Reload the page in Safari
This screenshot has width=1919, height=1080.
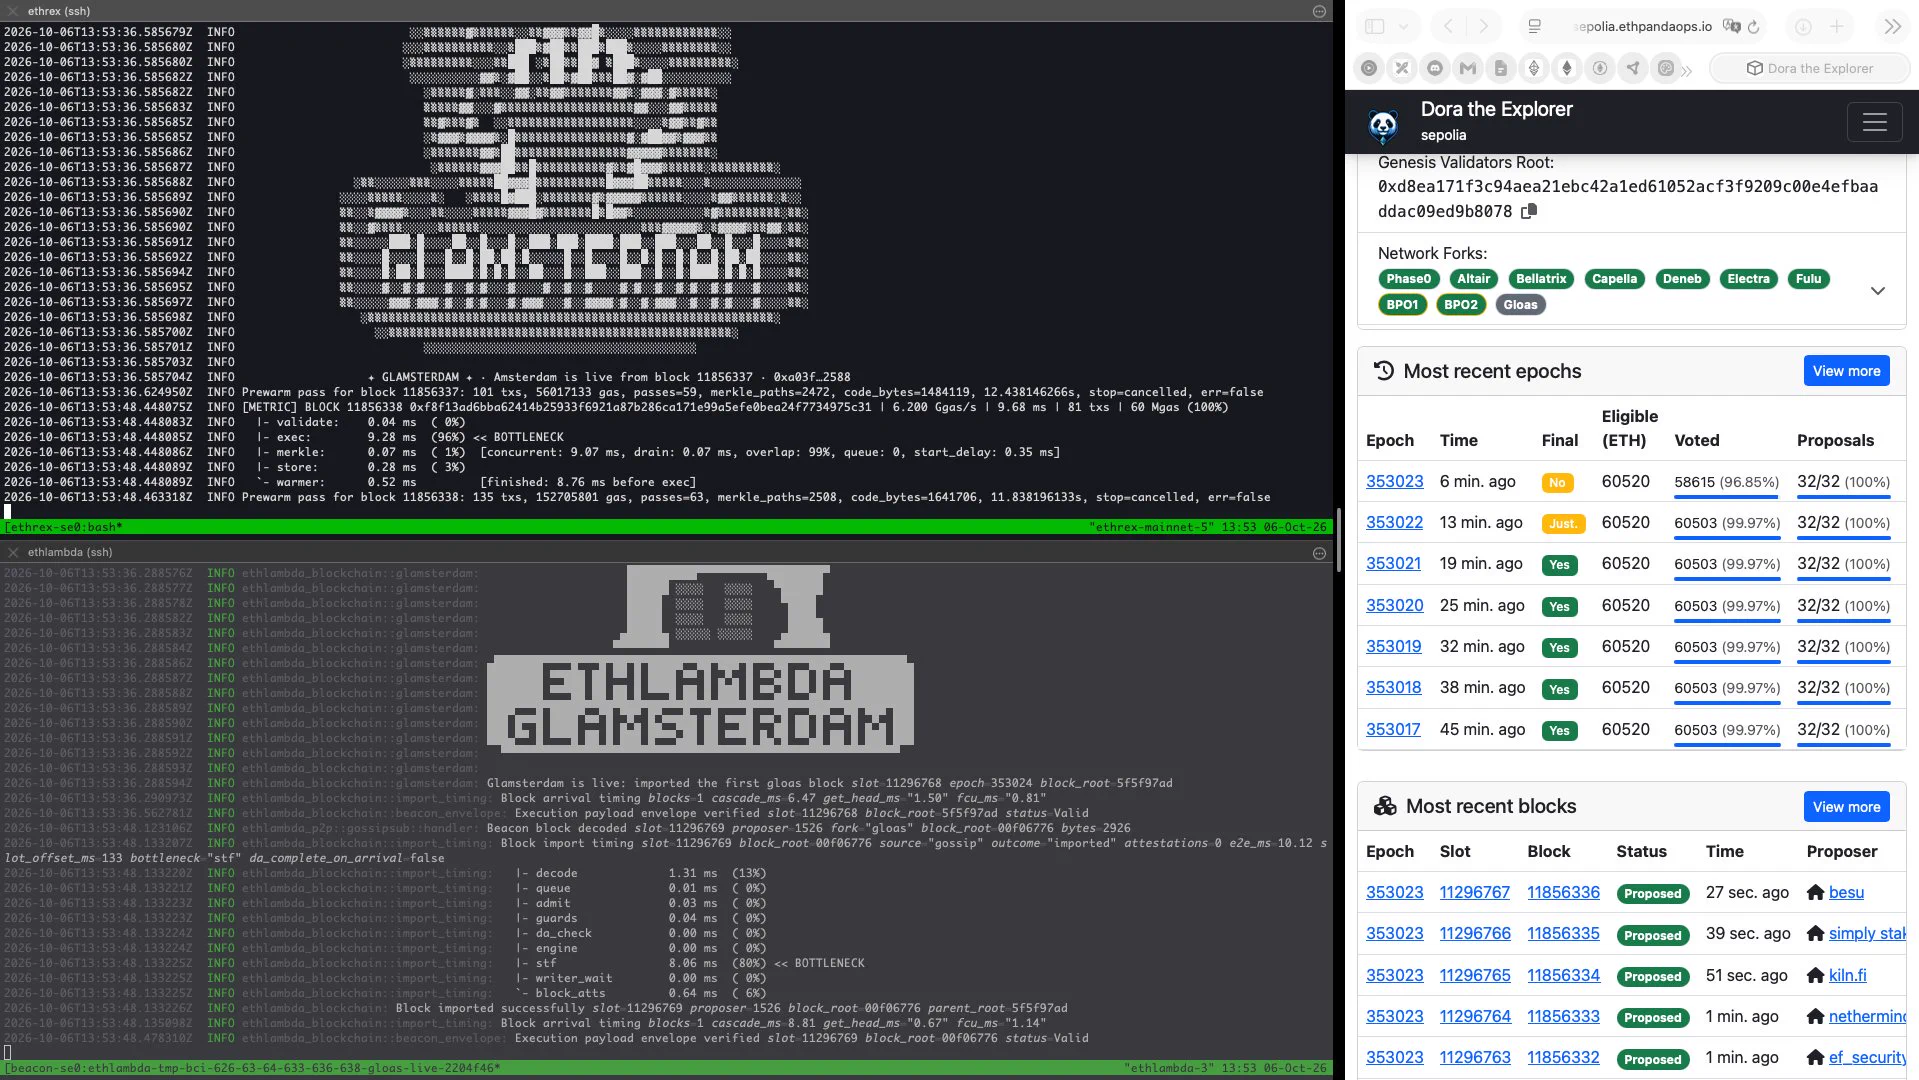tap(1753, 27)
